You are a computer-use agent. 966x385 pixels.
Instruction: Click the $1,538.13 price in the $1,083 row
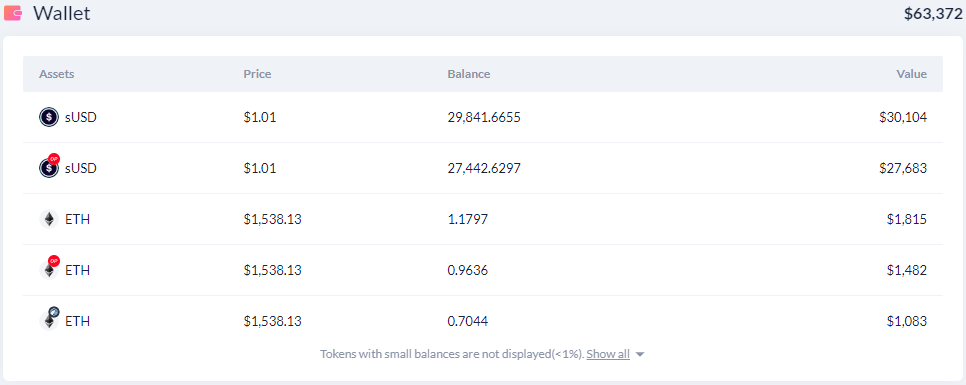point(272,321)
